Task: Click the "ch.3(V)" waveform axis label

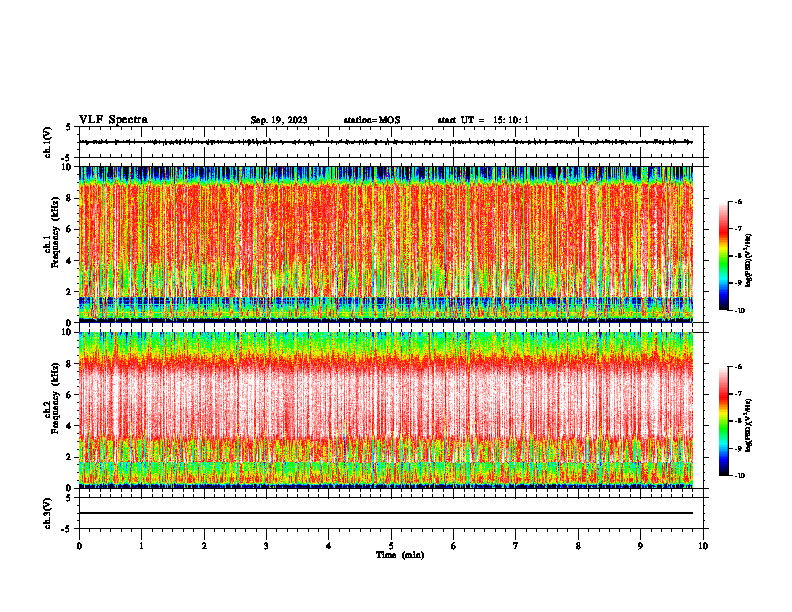Action: [x=48, y=513]
